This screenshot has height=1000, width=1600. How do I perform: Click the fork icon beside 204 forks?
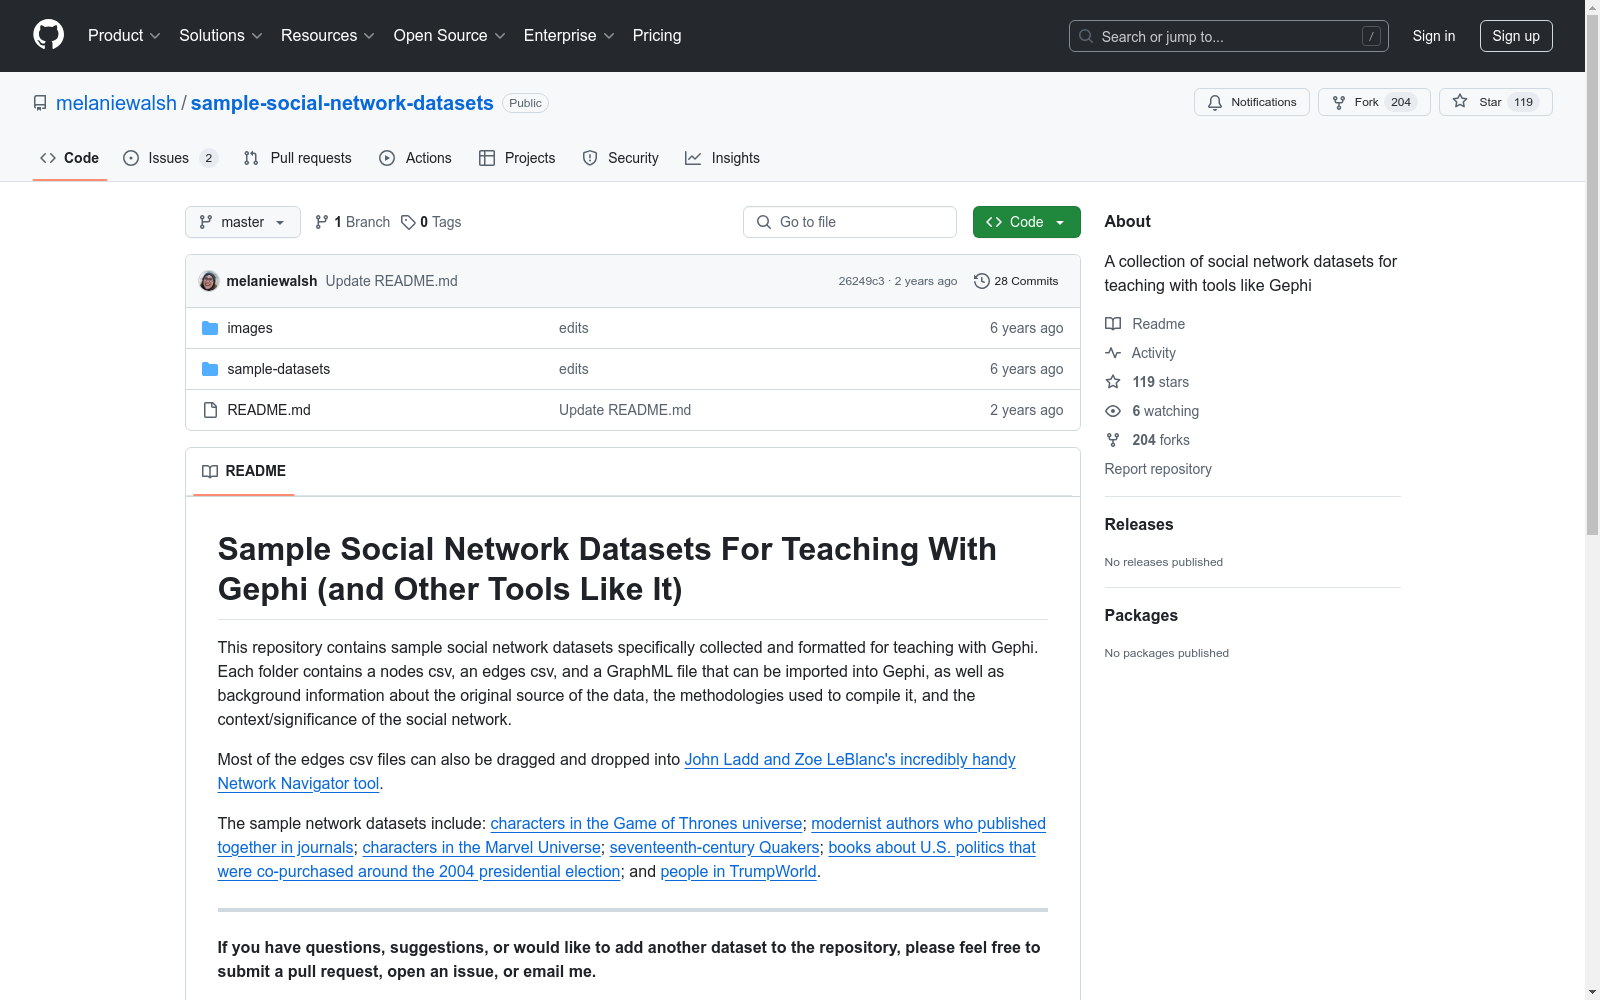click(1113, 440)
